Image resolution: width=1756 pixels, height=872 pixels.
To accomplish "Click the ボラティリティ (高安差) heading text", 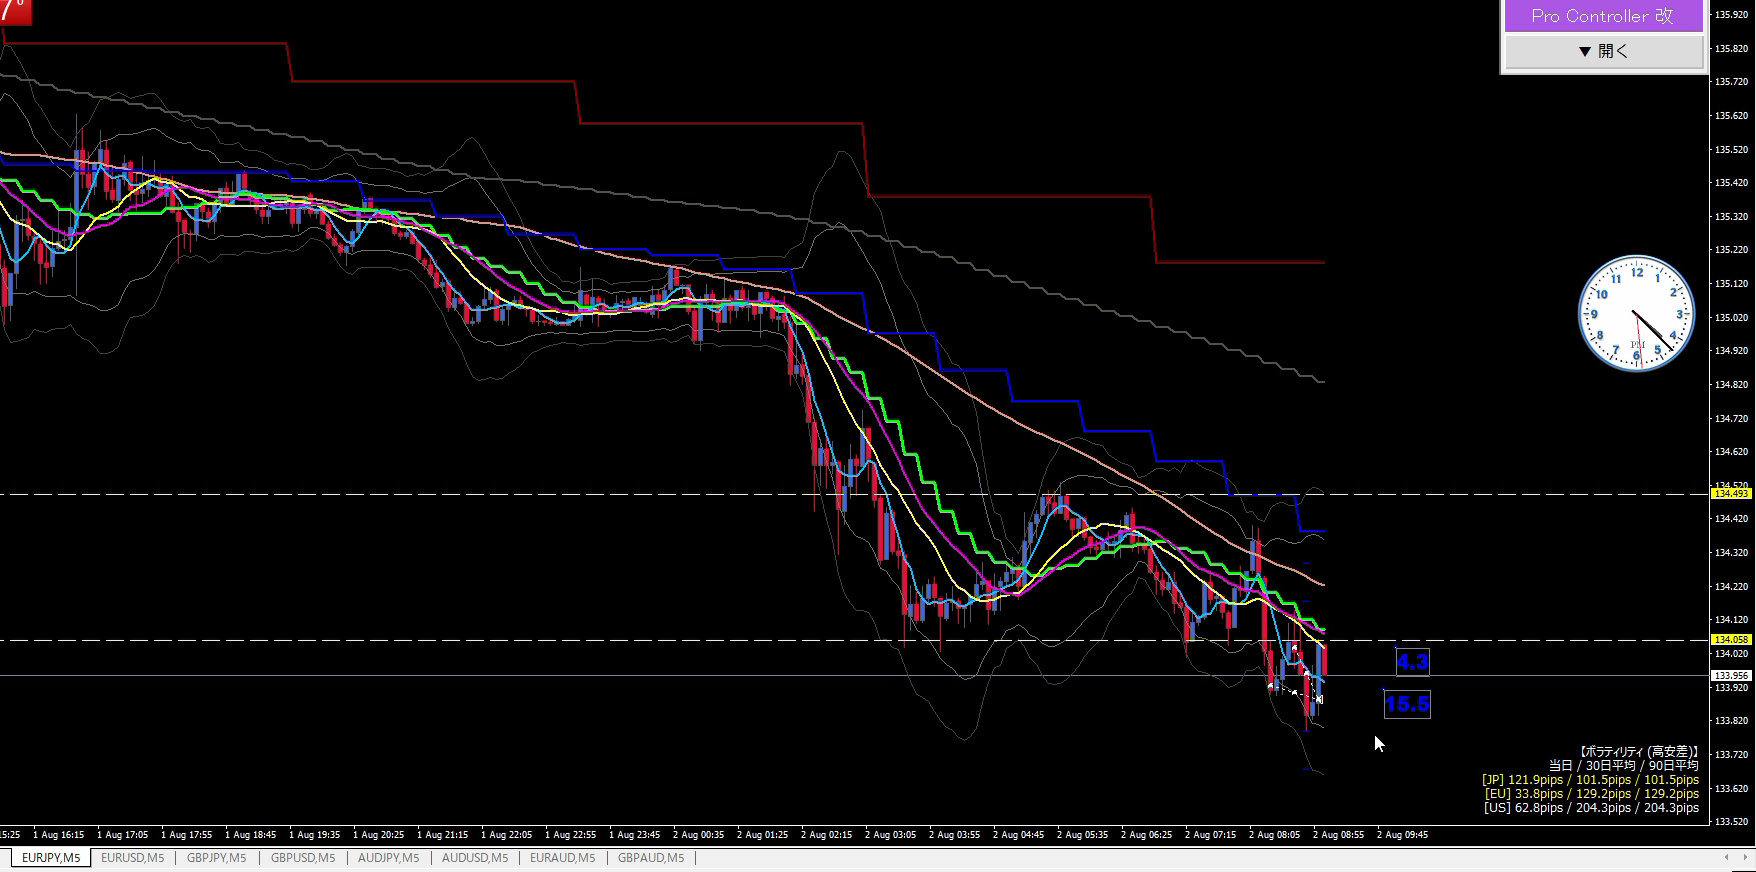I will click(1638, 752).
